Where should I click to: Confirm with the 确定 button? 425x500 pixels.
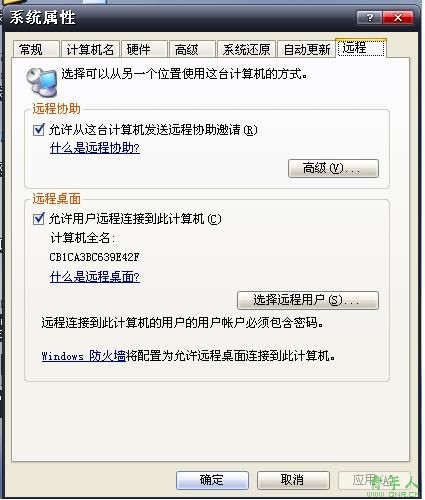(x=212, y=480)
